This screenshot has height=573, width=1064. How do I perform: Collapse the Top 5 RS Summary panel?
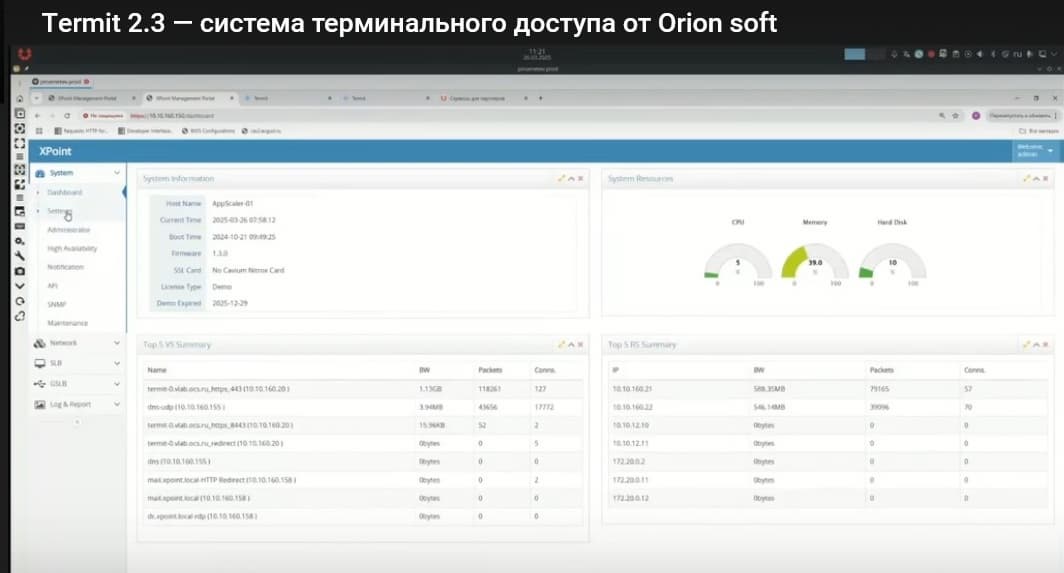pyautogui.click(x=1036, y=344)
